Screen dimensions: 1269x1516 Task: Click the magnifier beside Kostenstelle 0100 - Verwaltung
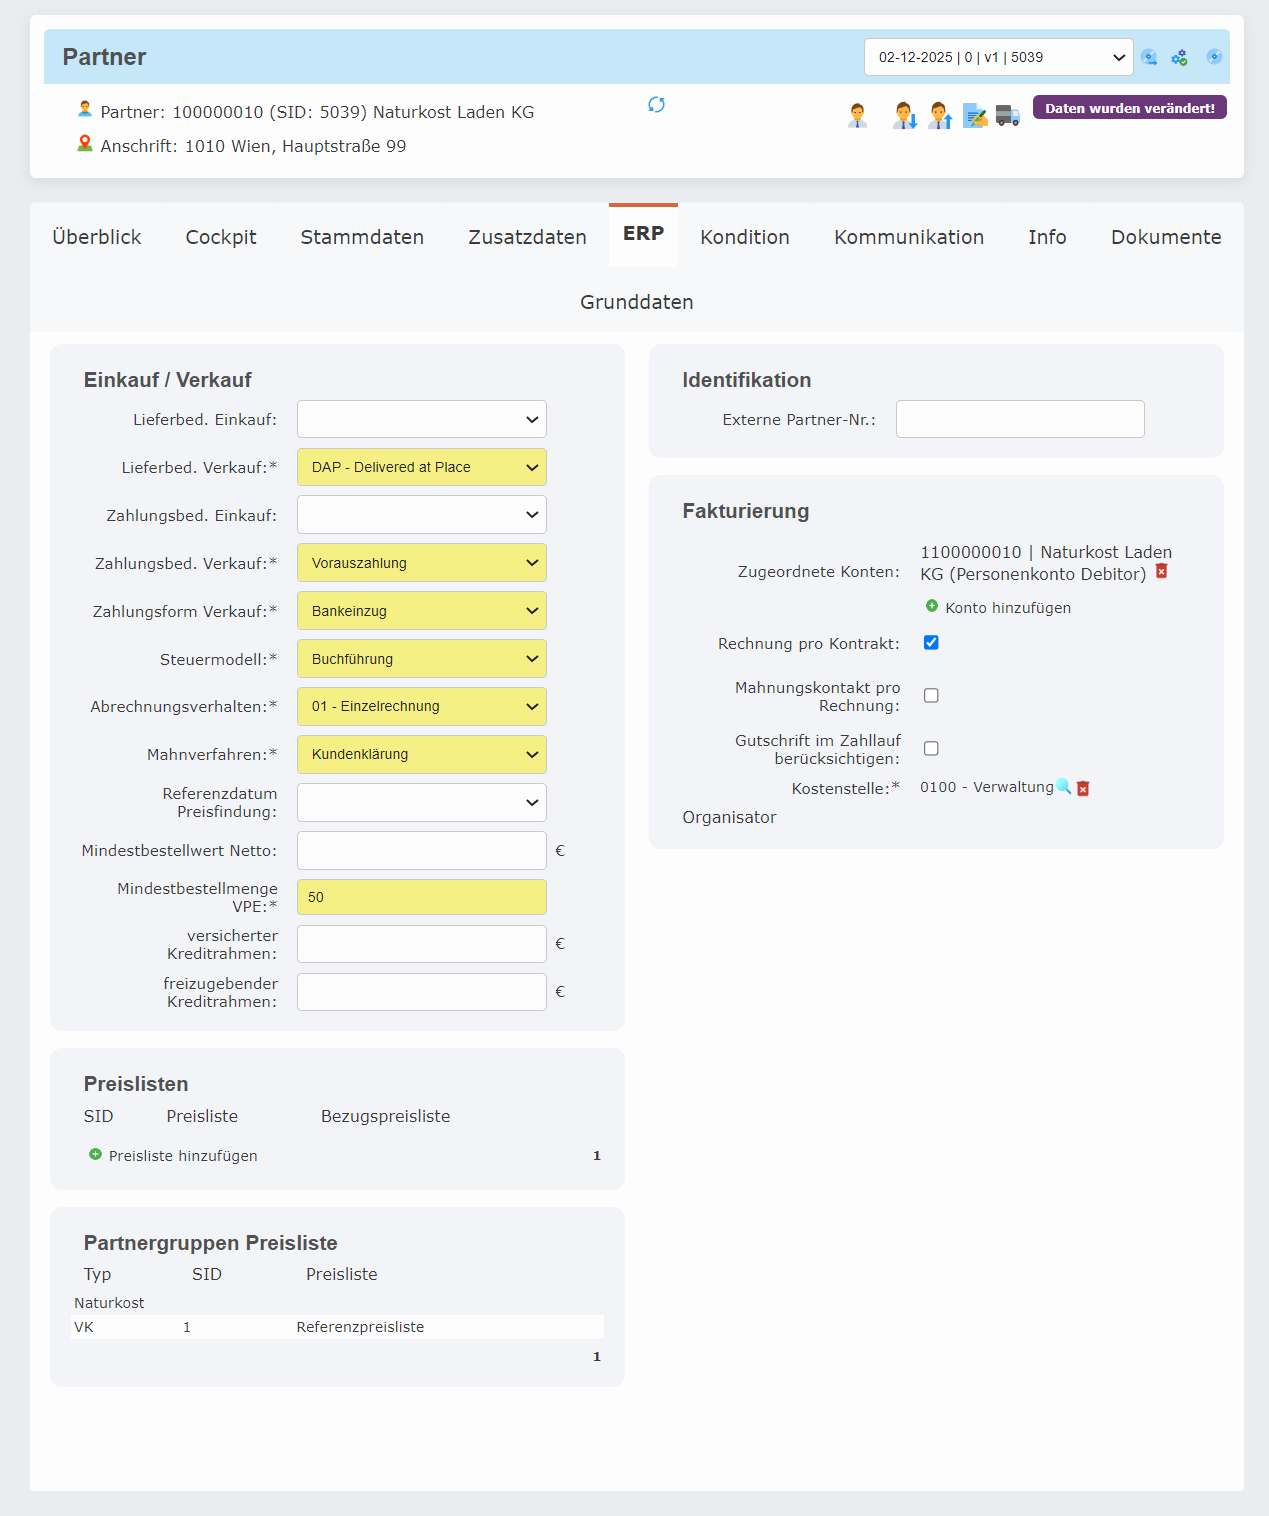(1062, 787)
